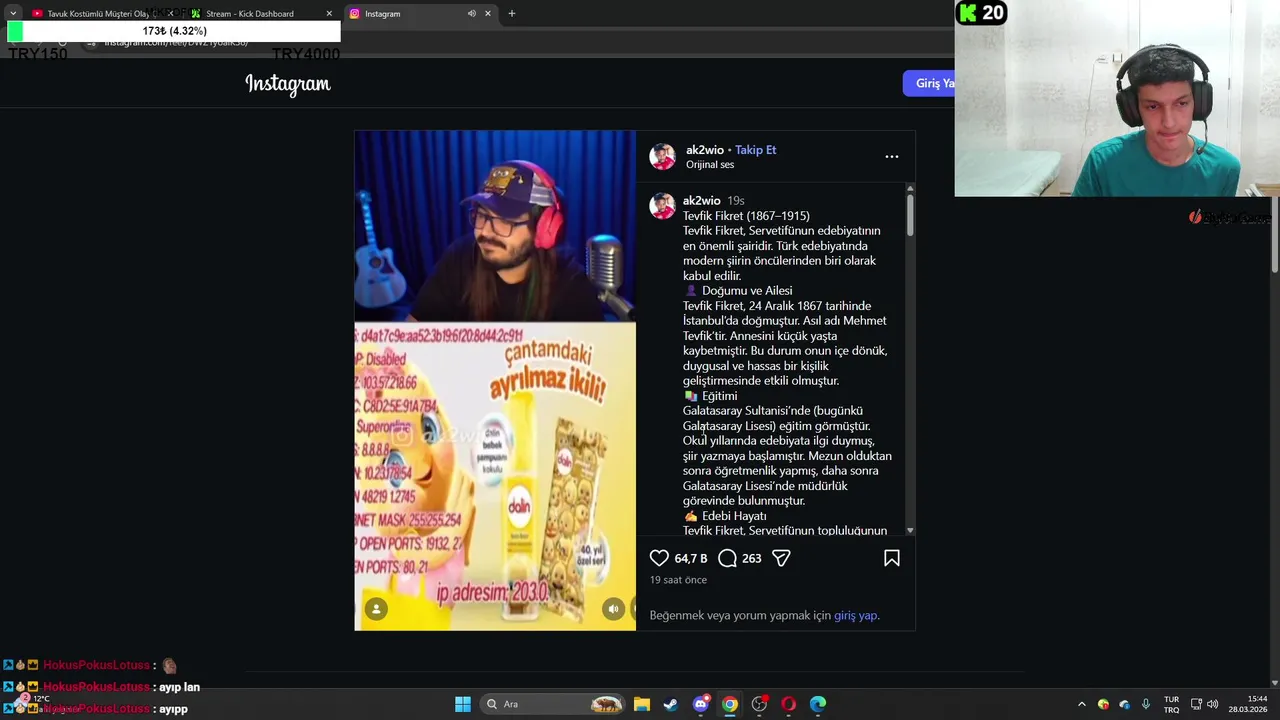Expand hidden system tray icons
Image resolution: width=1280 pixels, height=720 pixels.
pos(1081,704)
